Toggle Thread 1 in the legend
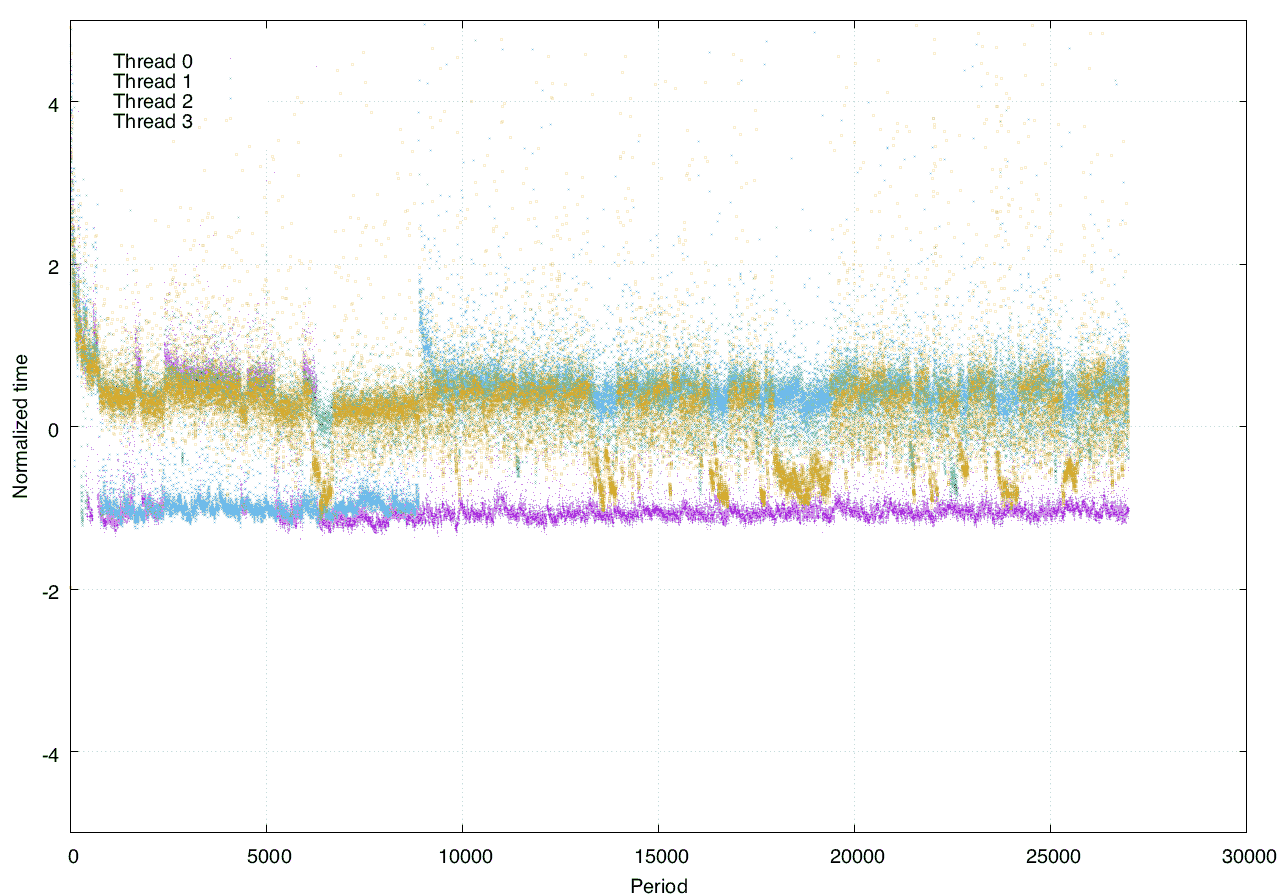 pos(152,81)
